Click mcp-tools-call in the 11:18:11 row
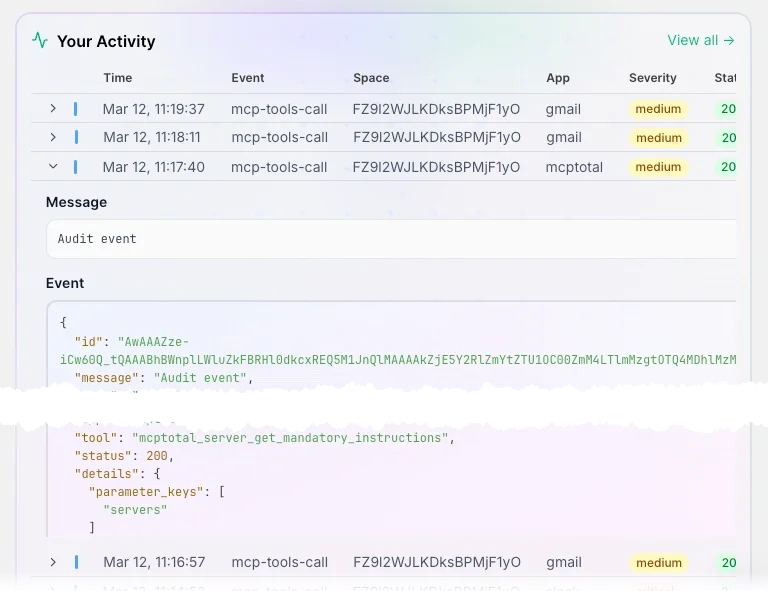 (x=279, y=138)
